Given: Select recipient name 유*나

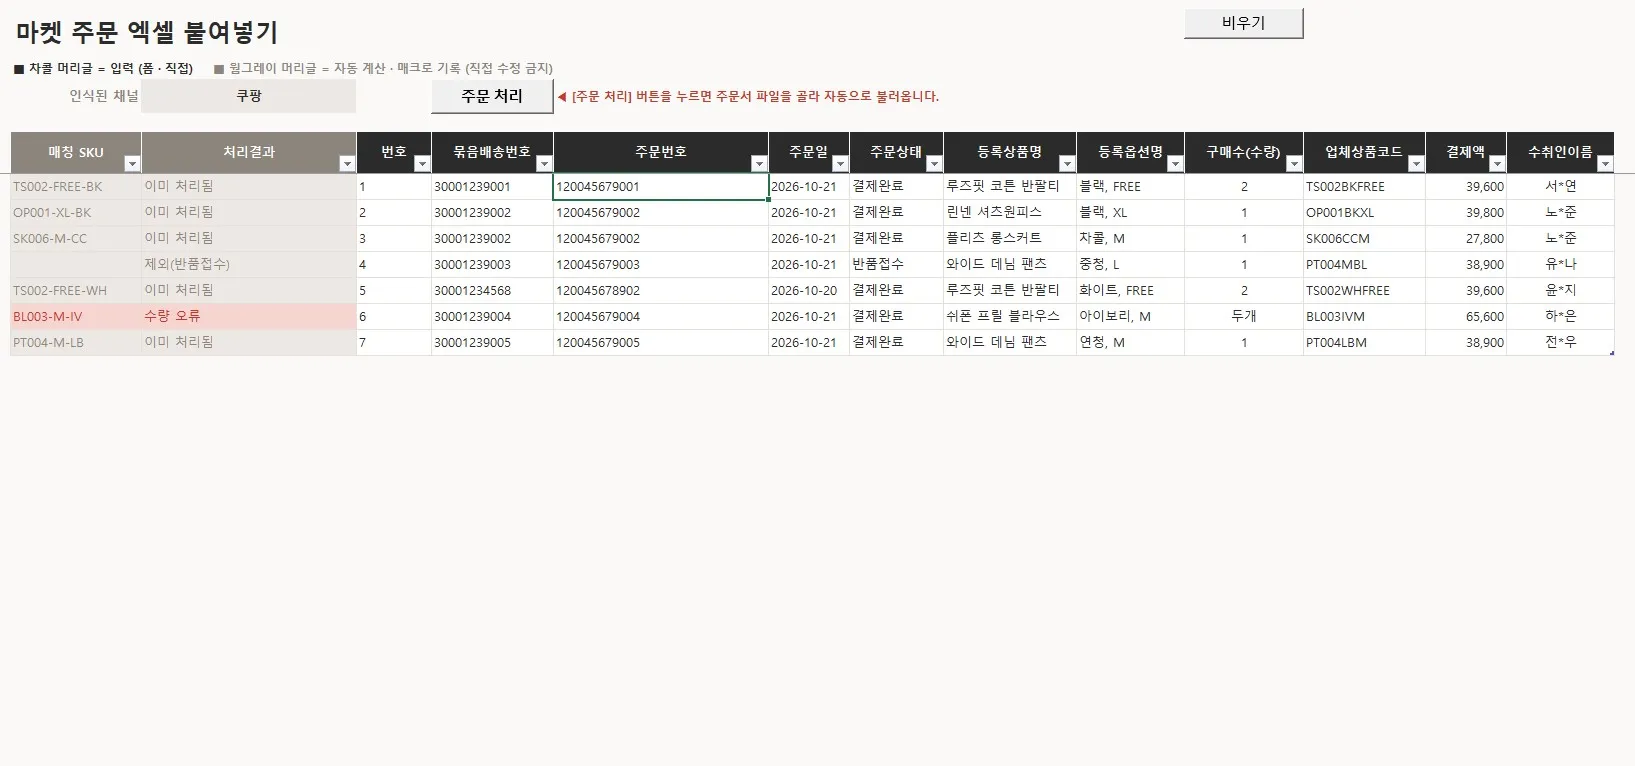Looking at the screenshot, I should (1560, 265).
